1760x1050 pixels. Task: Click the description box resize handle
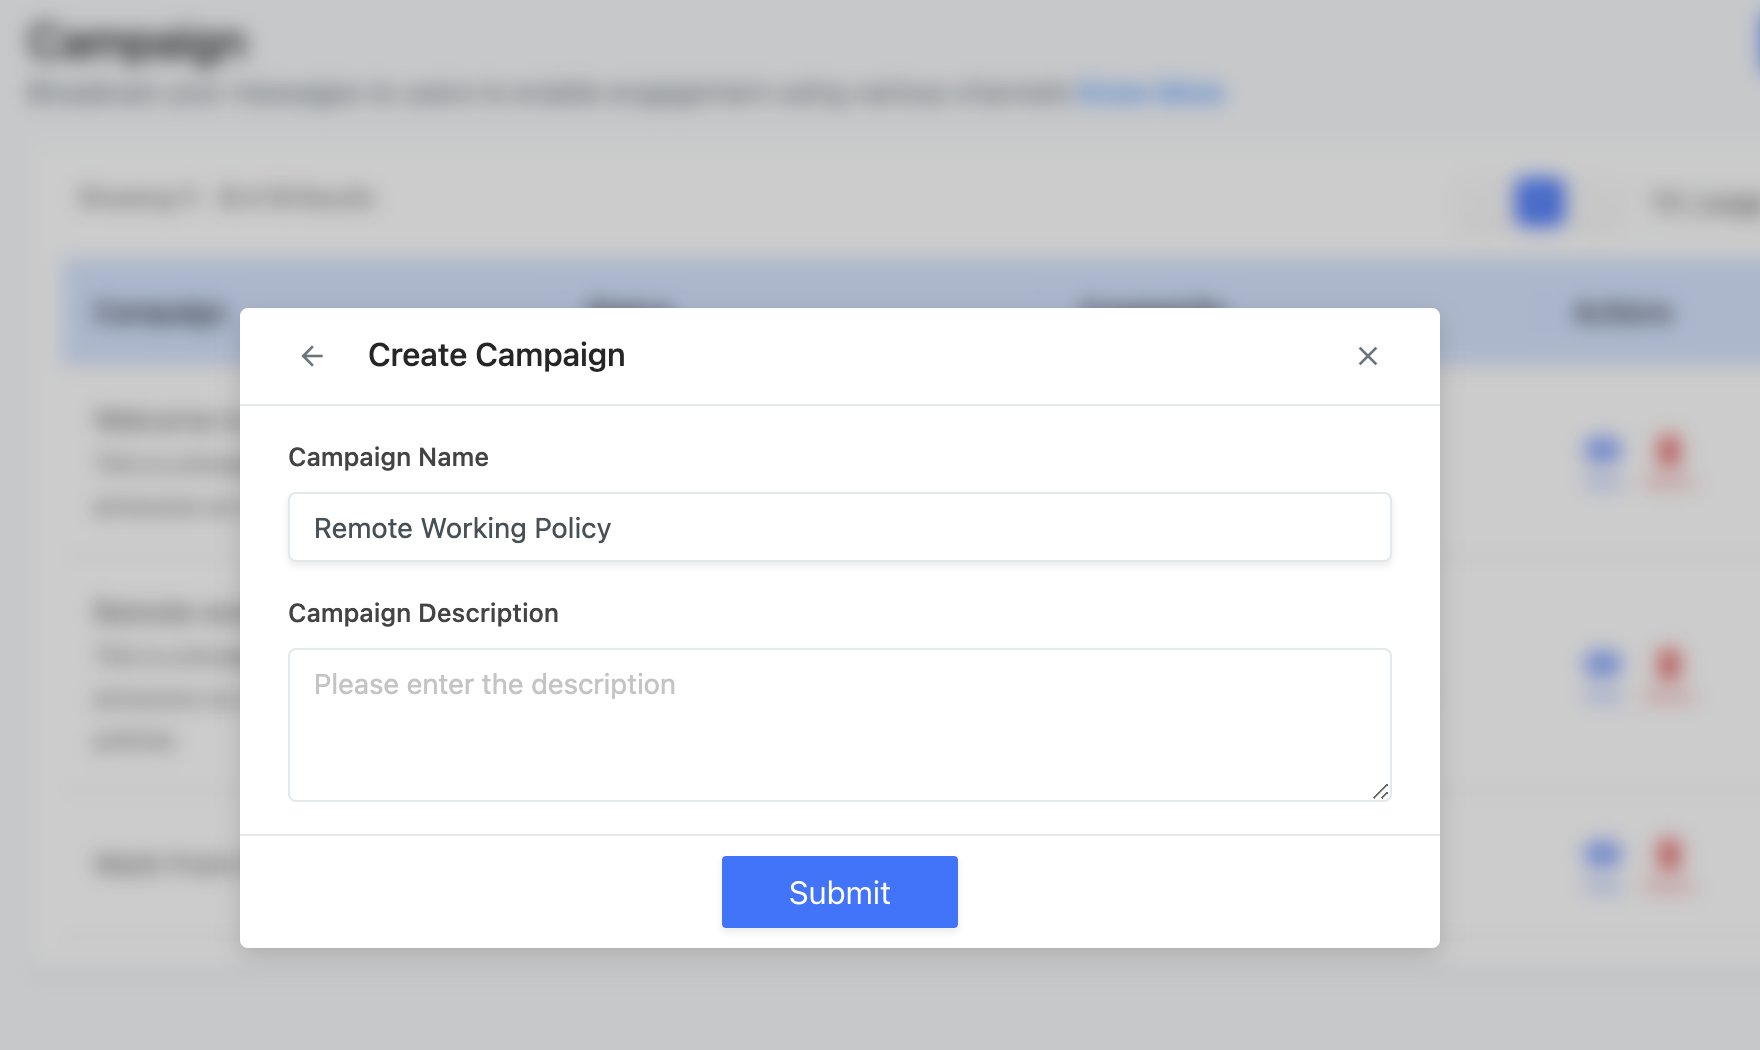tap(1381, 791)
